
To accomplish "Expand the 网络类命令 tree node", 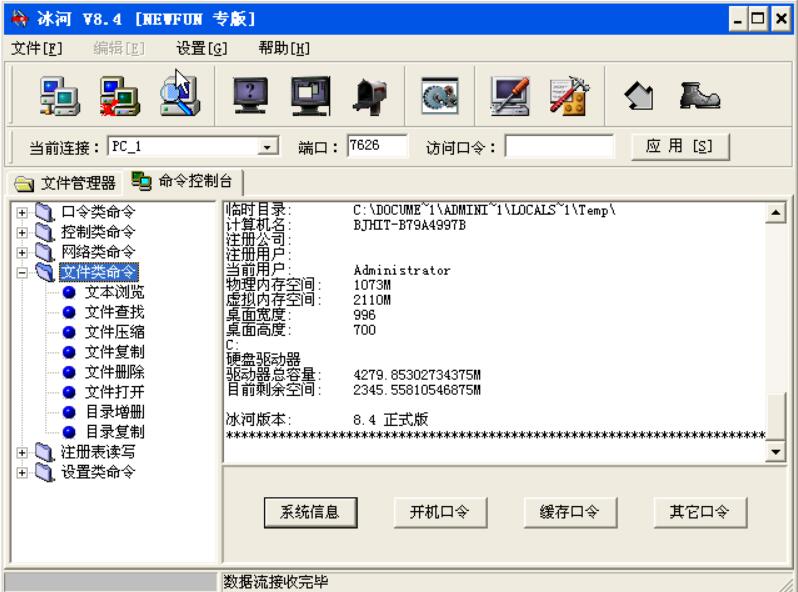I will (x=22, y=252).
